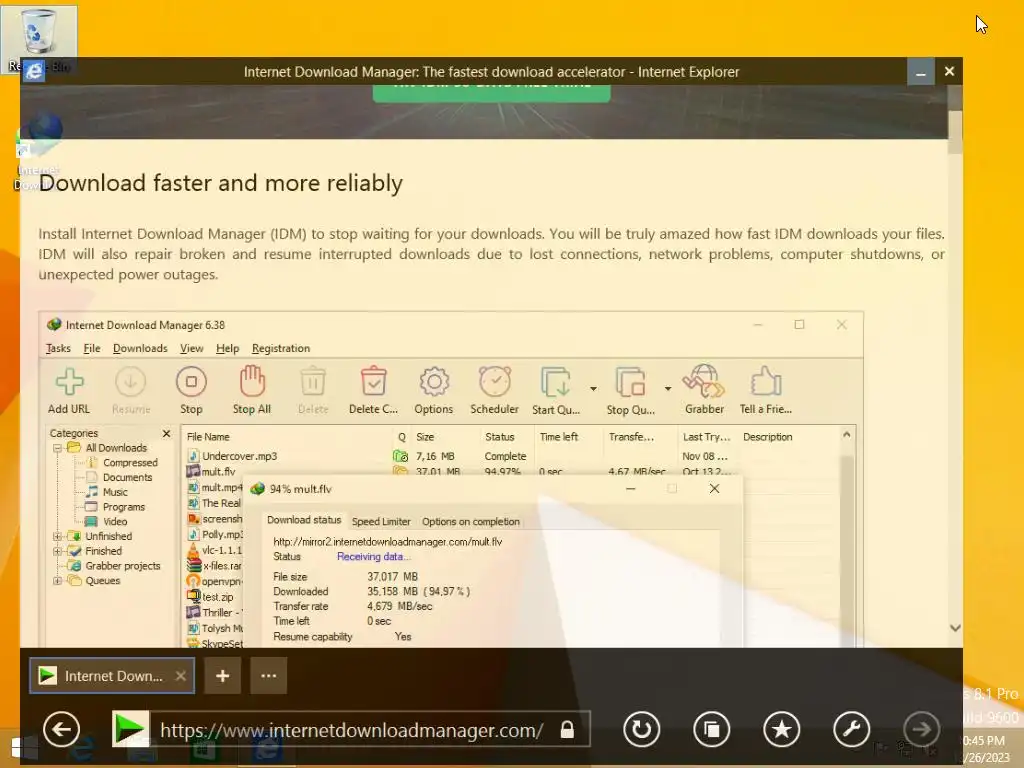
Task: Open the Favorites star icon
Action: pos(781,729)
